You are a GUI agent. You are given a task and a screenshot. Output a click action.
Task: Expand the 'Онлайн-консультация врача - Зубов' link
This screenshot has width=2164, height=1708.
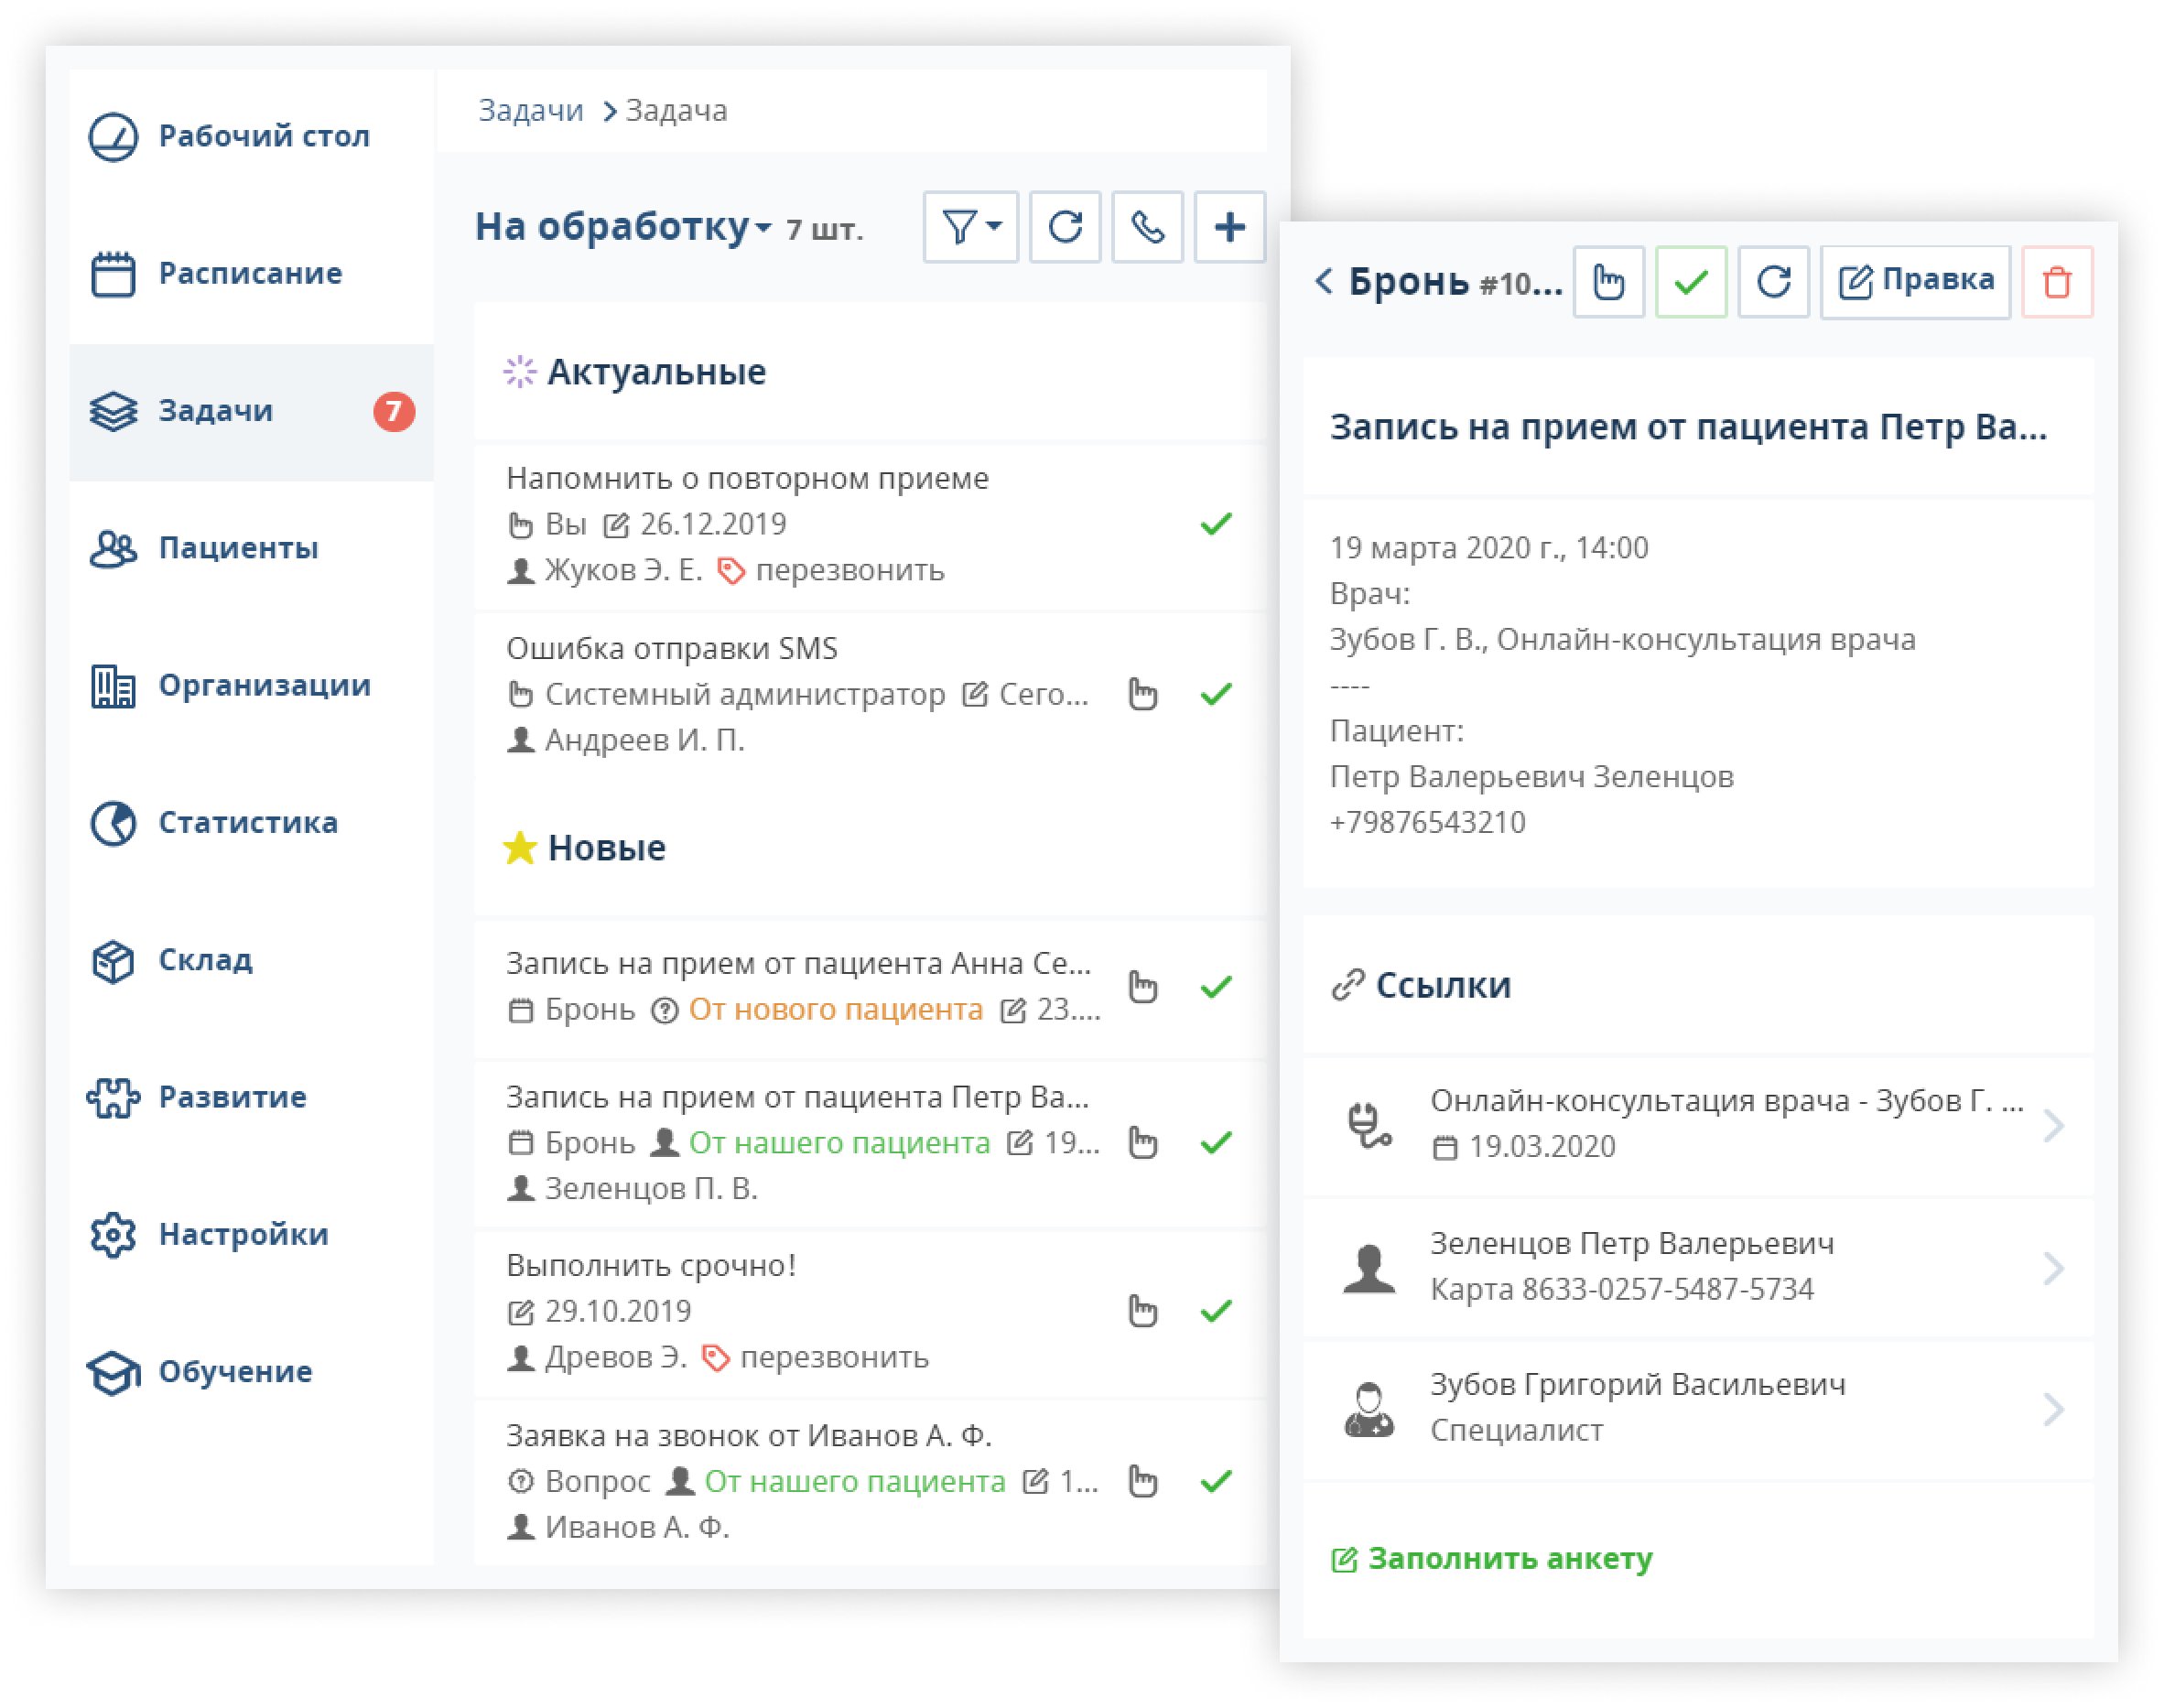tap(2055, 1125)
